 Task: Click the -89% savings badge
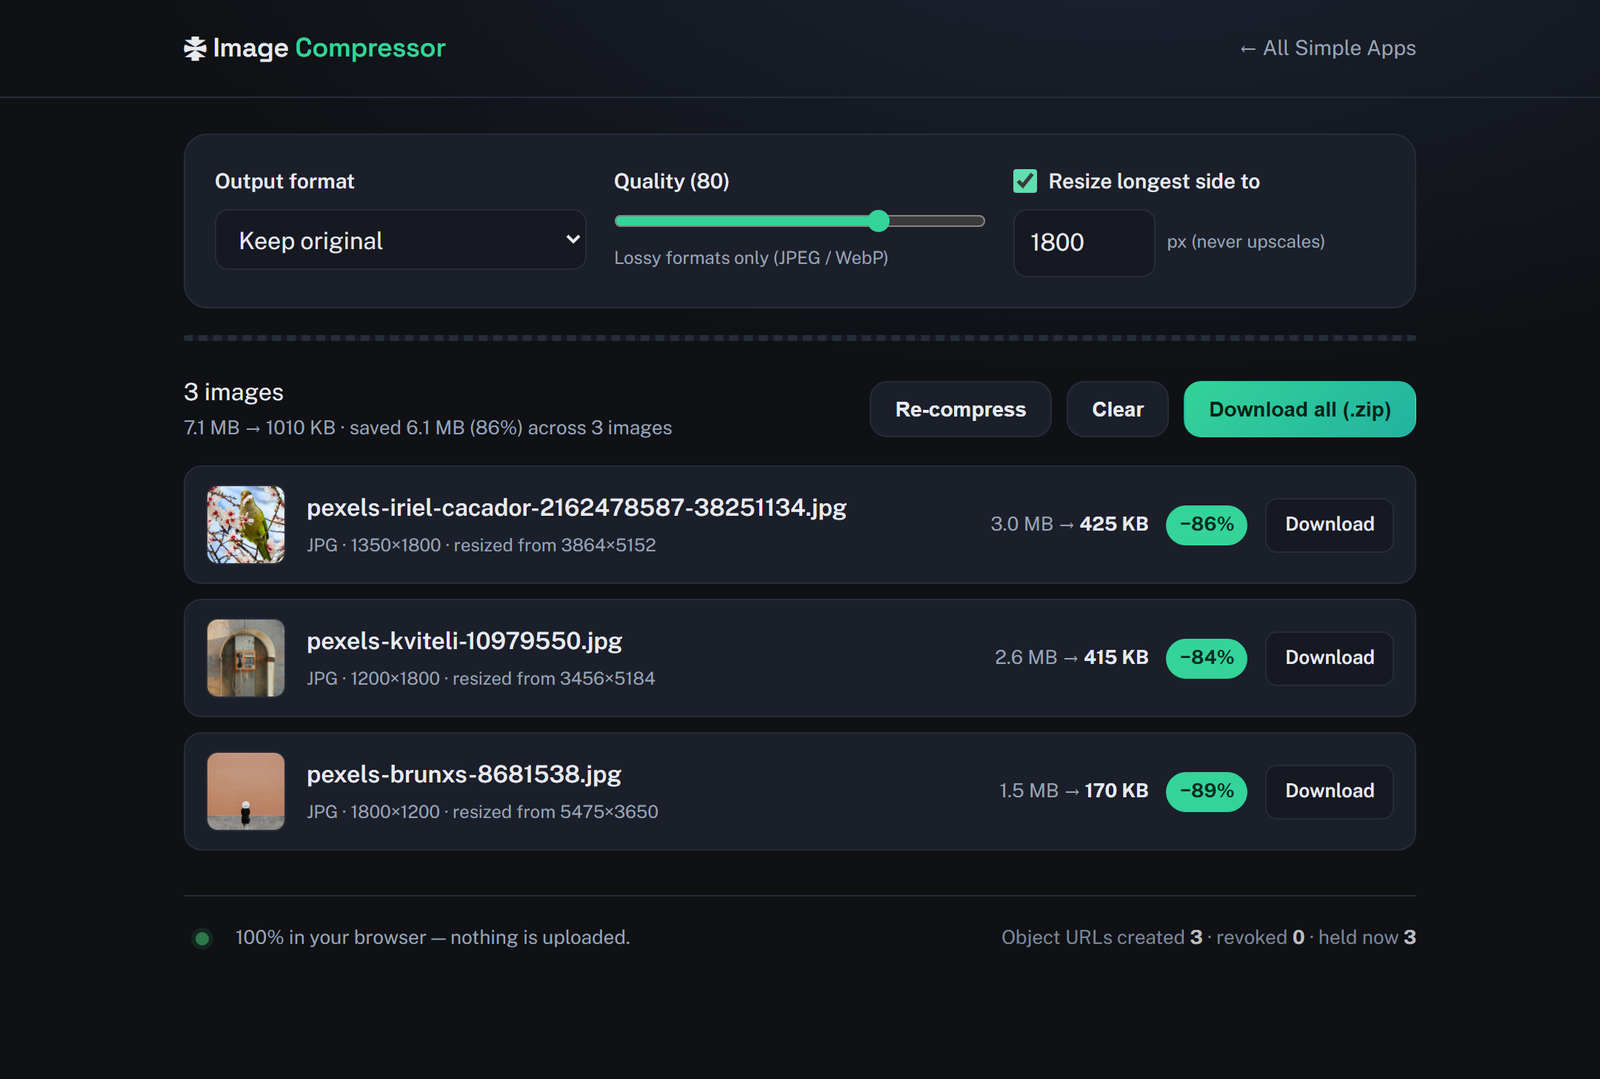(x=1206, y=791)
